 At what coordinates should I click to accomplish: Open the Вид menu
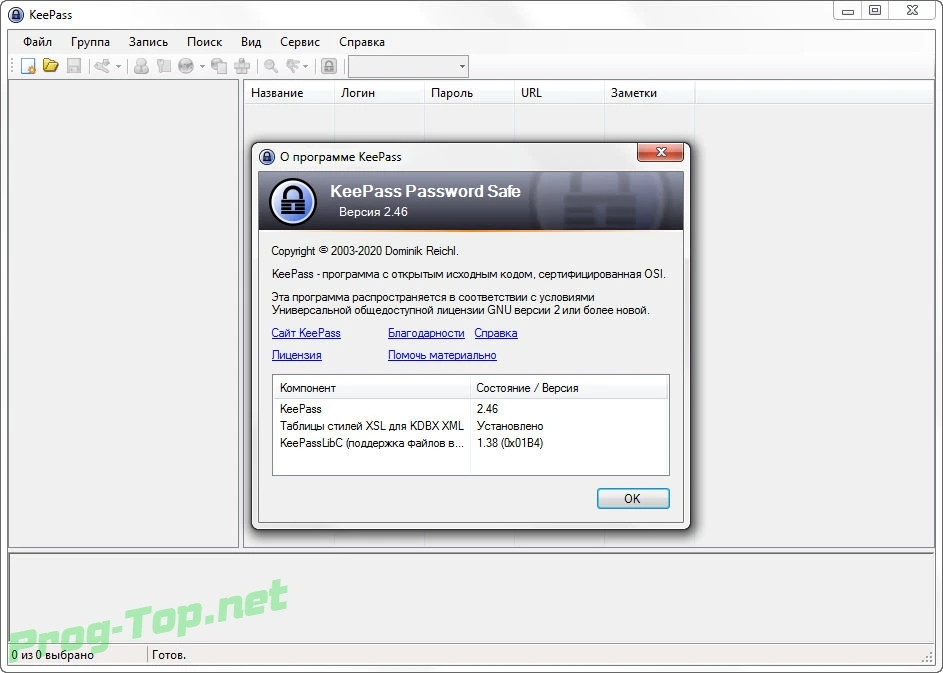(251, 42)
